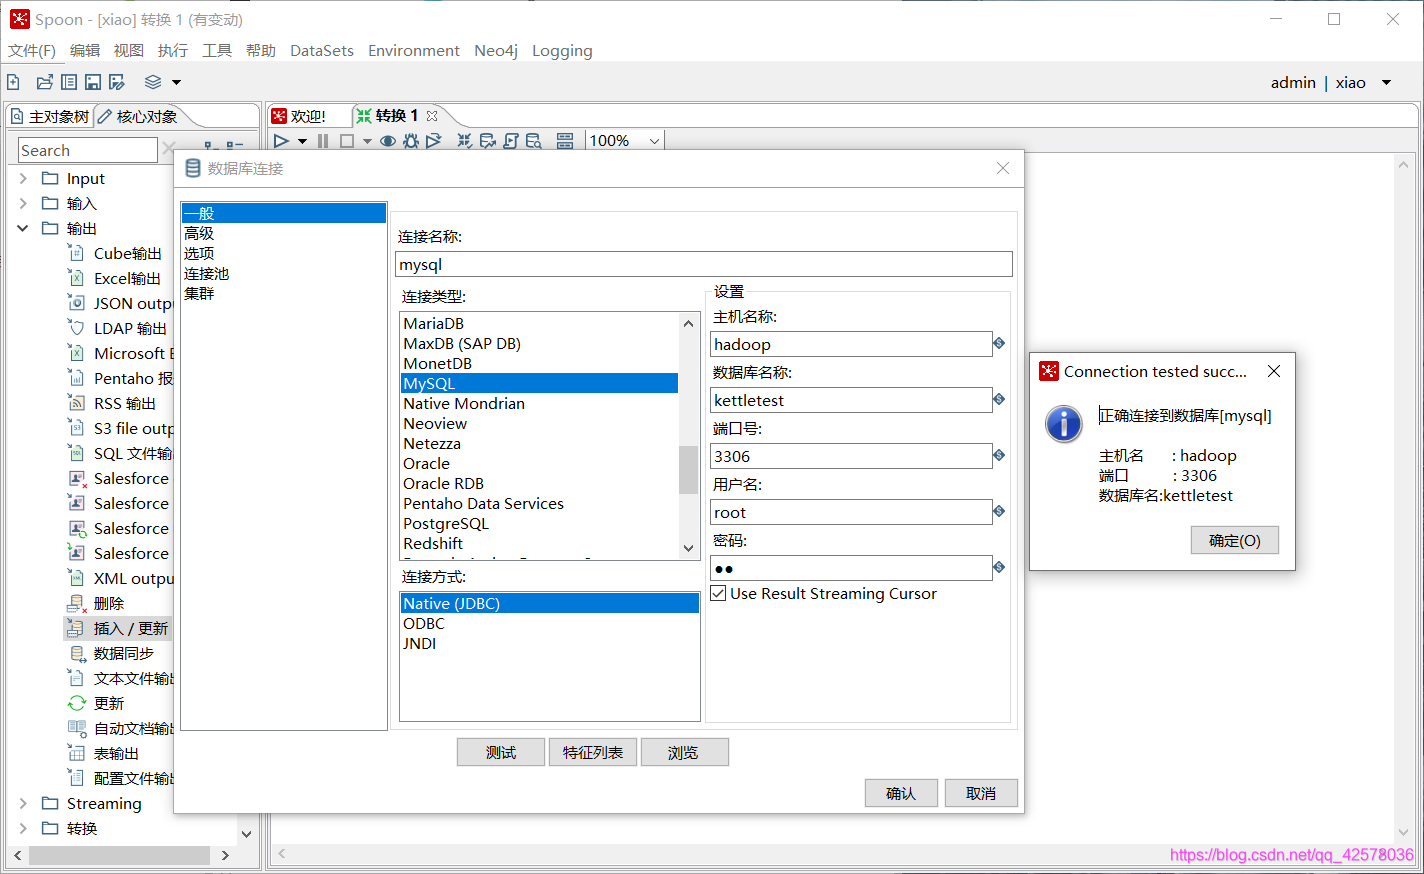
Task: Click the new file toolbar icon
Action: tap(14, 82)
